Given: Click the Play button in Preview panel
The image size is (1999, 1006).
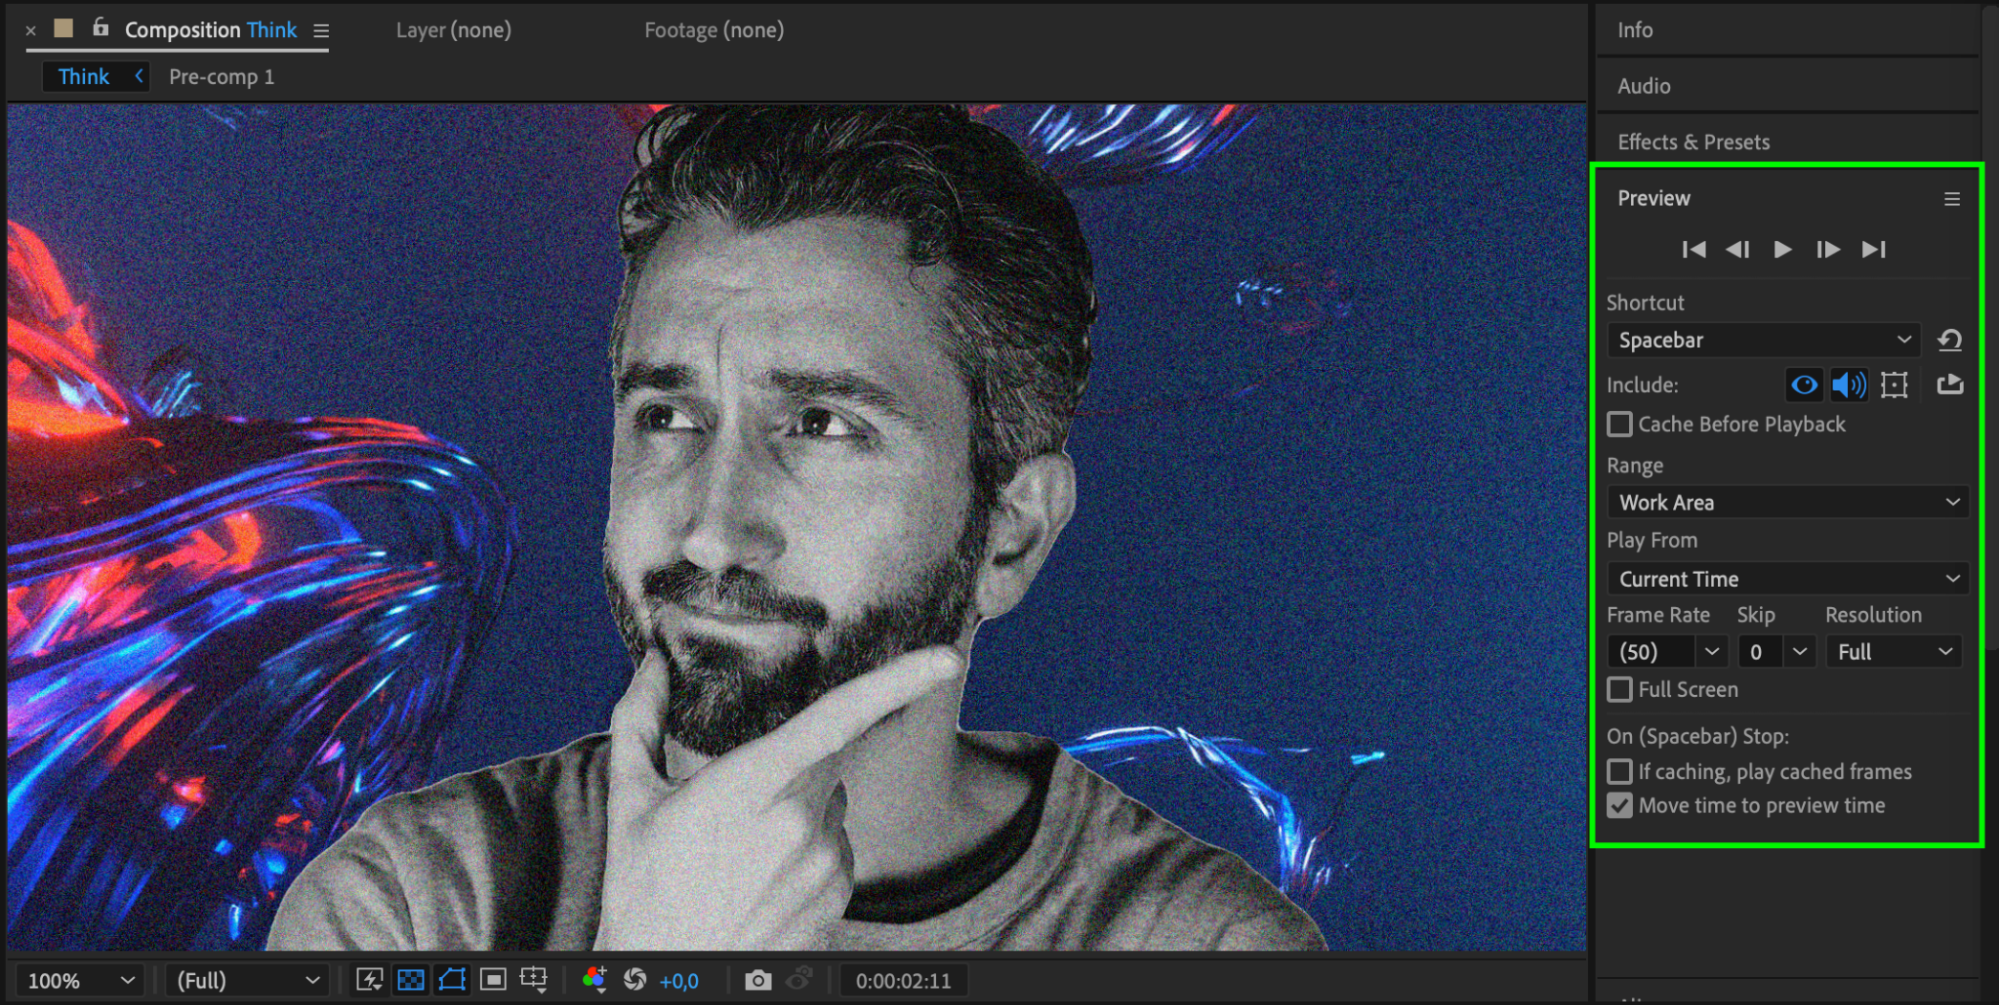Looking at the screenshot, I should pyautogui.click(x=1782, y=249).
